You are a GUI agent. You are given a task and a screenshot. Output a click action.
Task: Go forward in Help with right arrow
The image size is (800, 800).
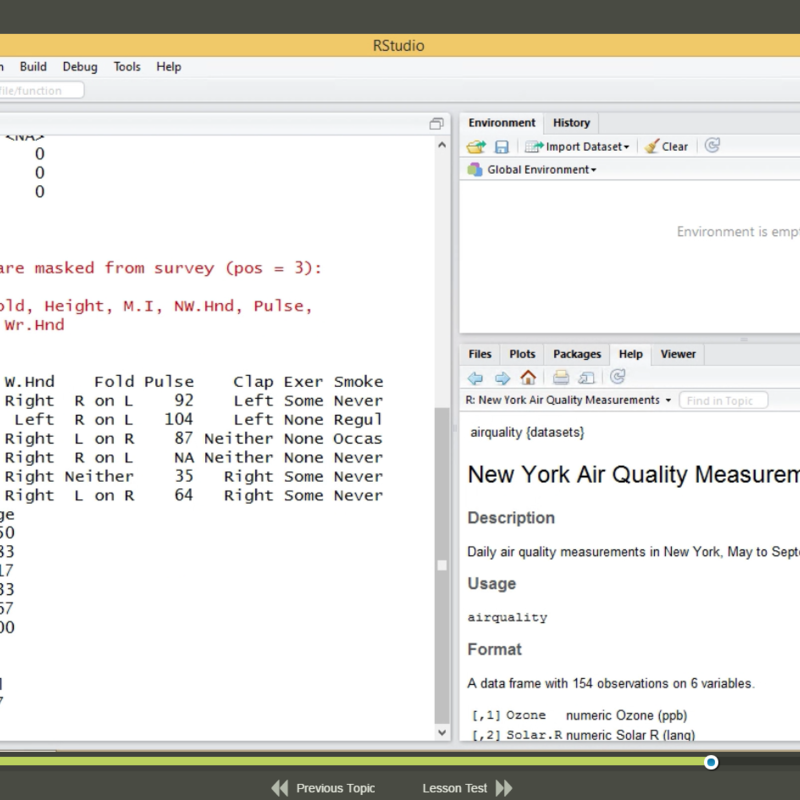502,378
